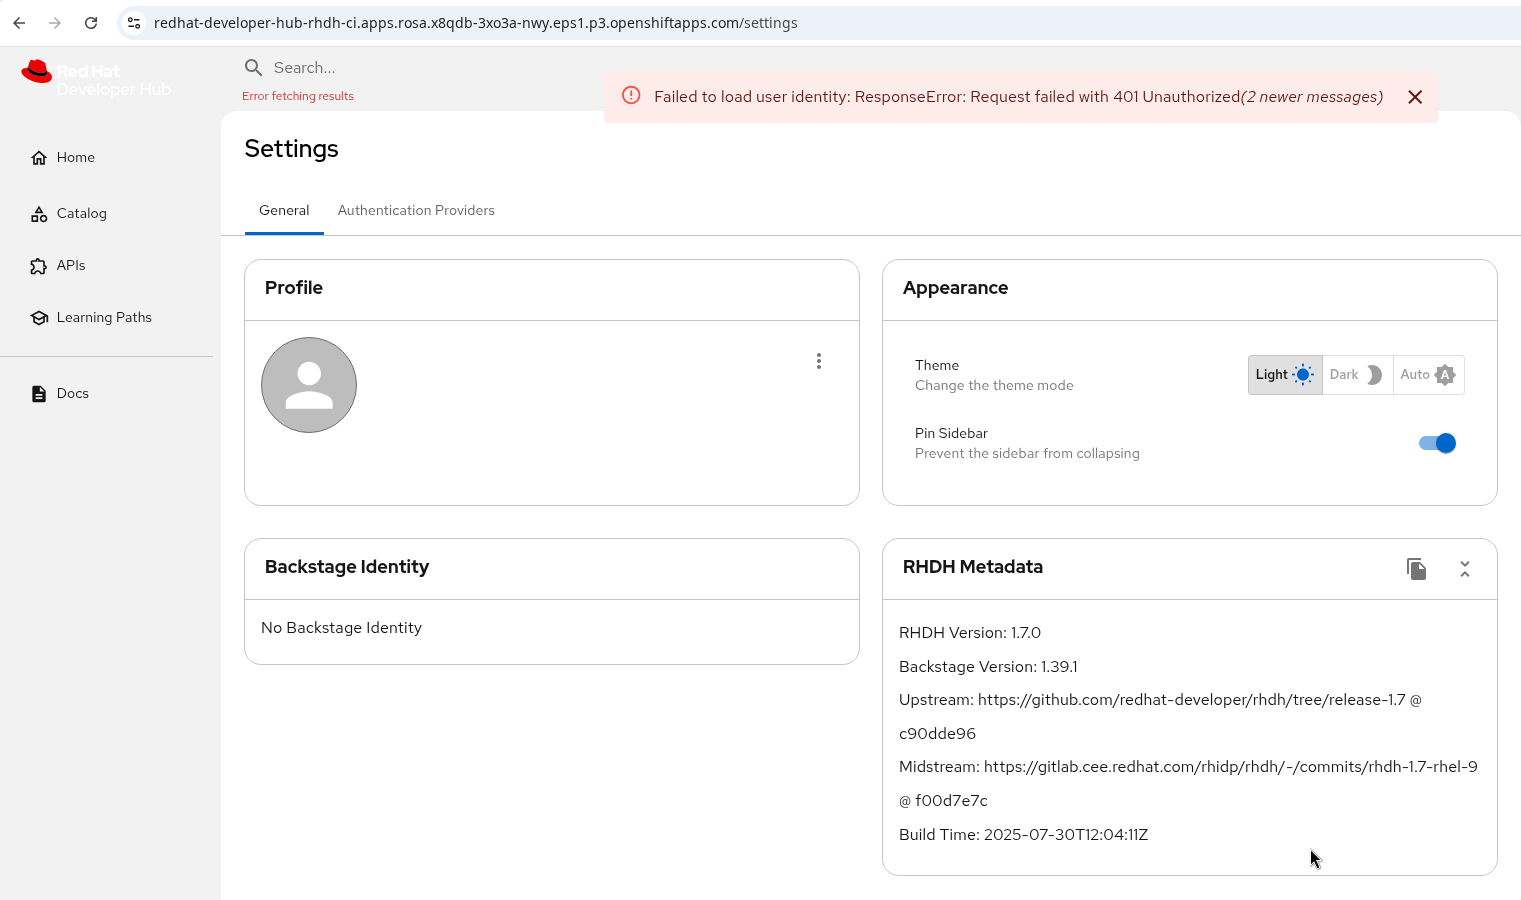Collapse the RHDH Metadata card
Image resolution: width=1521 pixels, height=900 pixels.
coord(1465,569)
